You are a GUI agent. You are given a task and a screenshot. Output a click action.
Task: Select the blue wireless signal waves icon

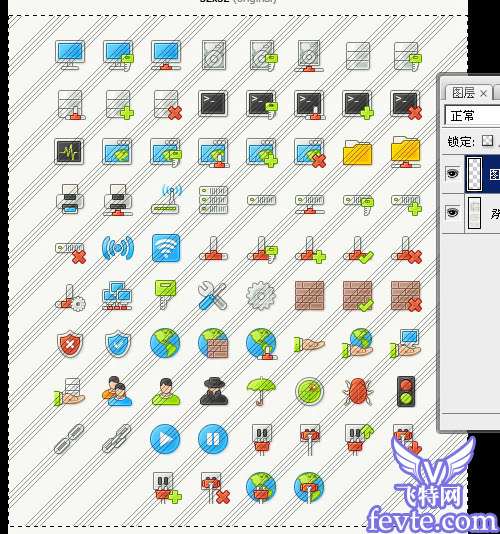118,248
